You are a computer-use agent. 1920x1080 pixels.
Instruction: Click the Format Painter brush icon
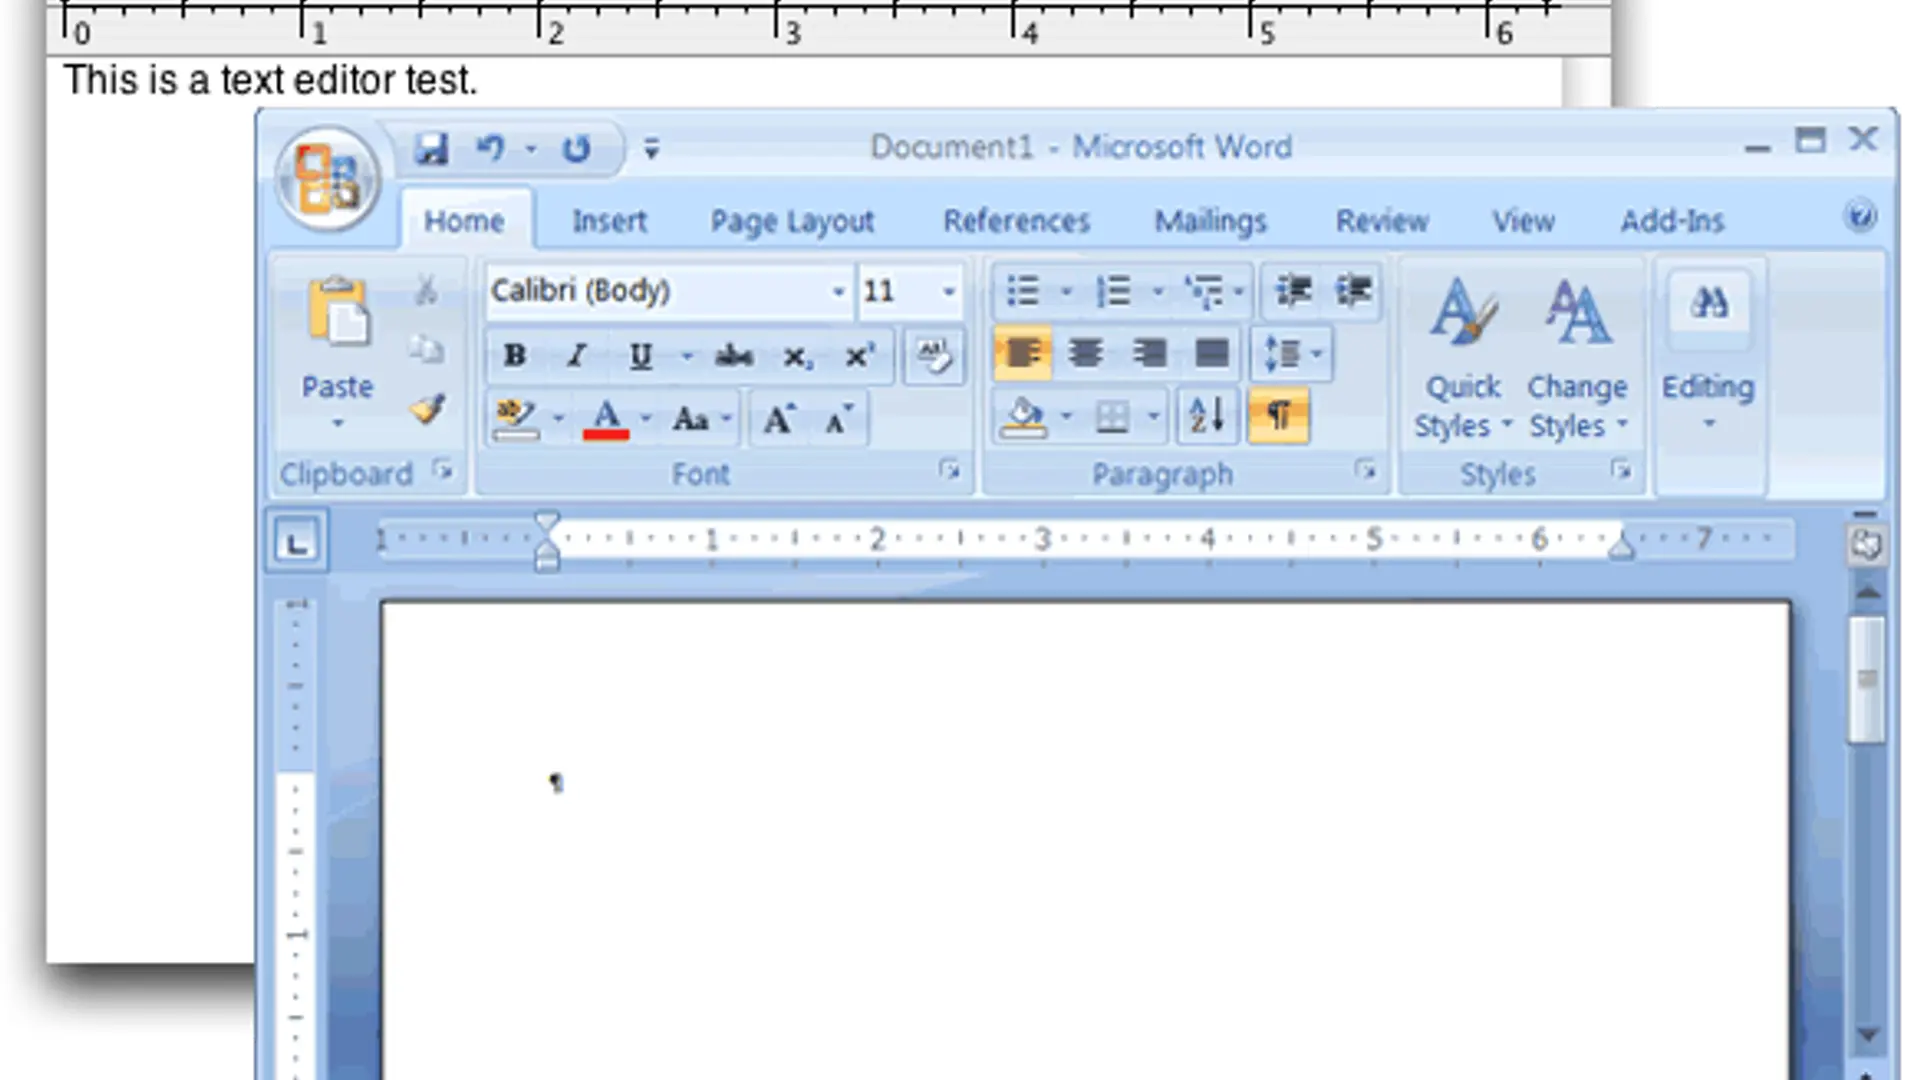(x=428, y=409)
